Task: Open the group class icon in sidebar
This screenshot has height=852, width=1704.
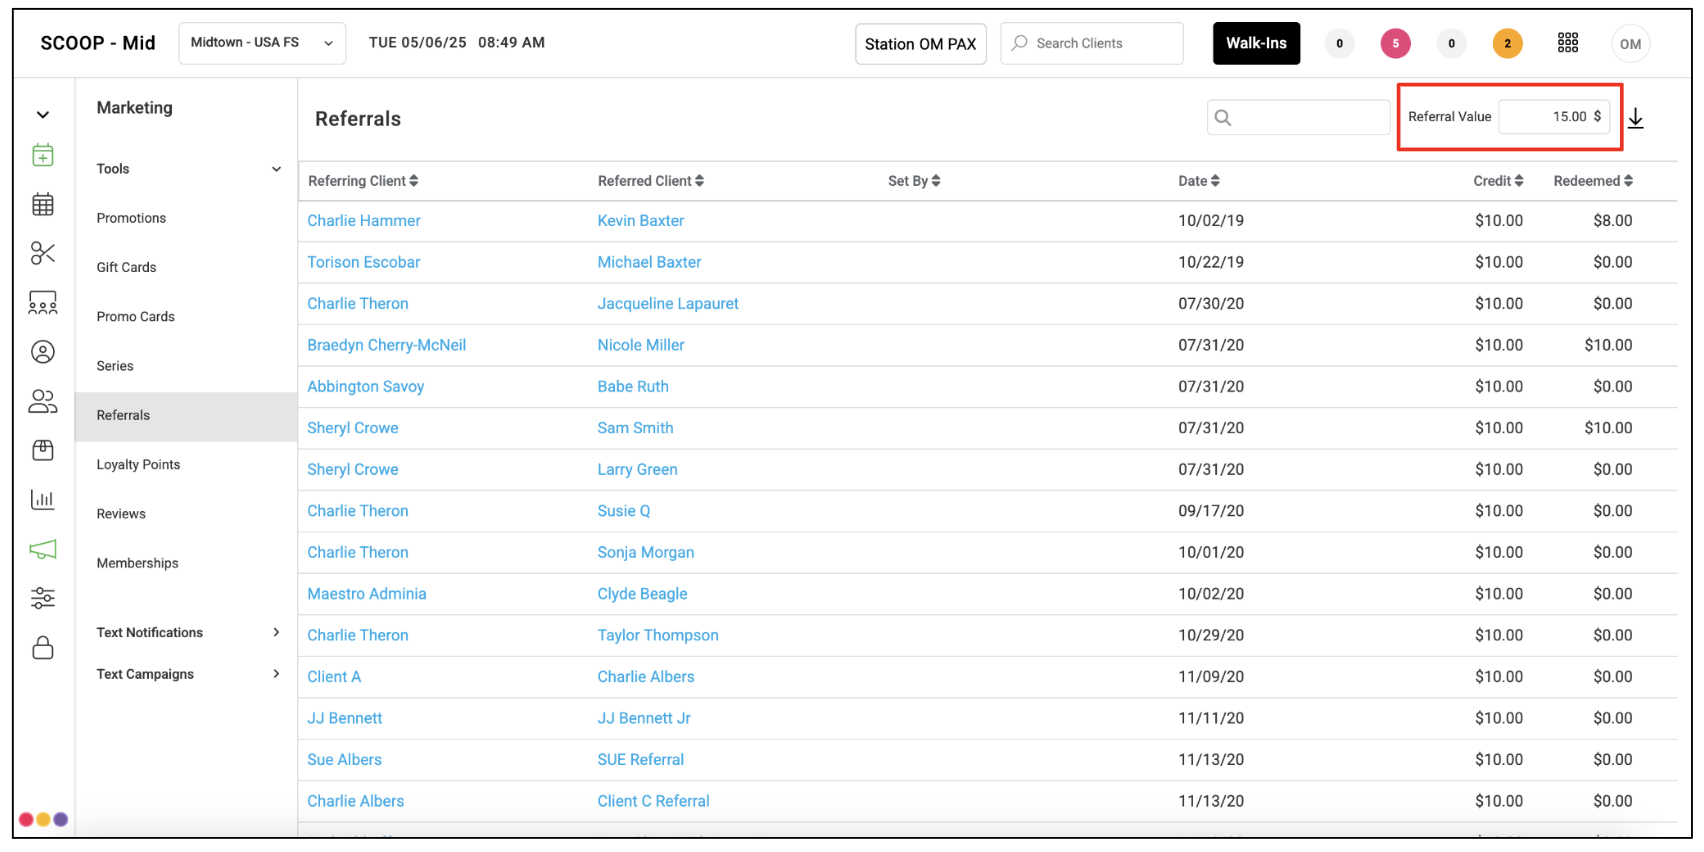Action: pyautogui.click(x=43, y=303)
